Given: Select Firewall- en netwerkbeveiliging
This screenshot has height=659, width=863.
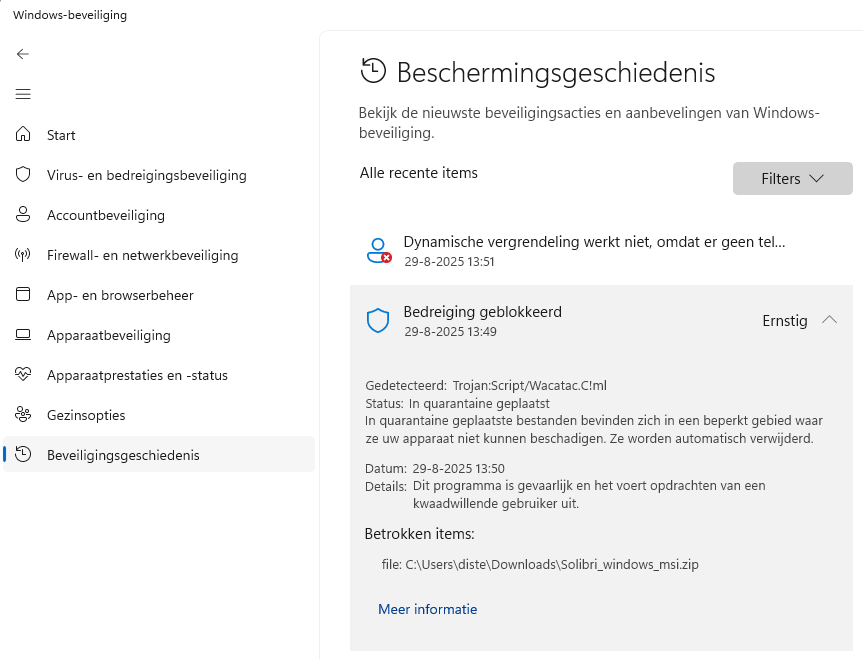Looking at the screenshot, I should (159, 255).
